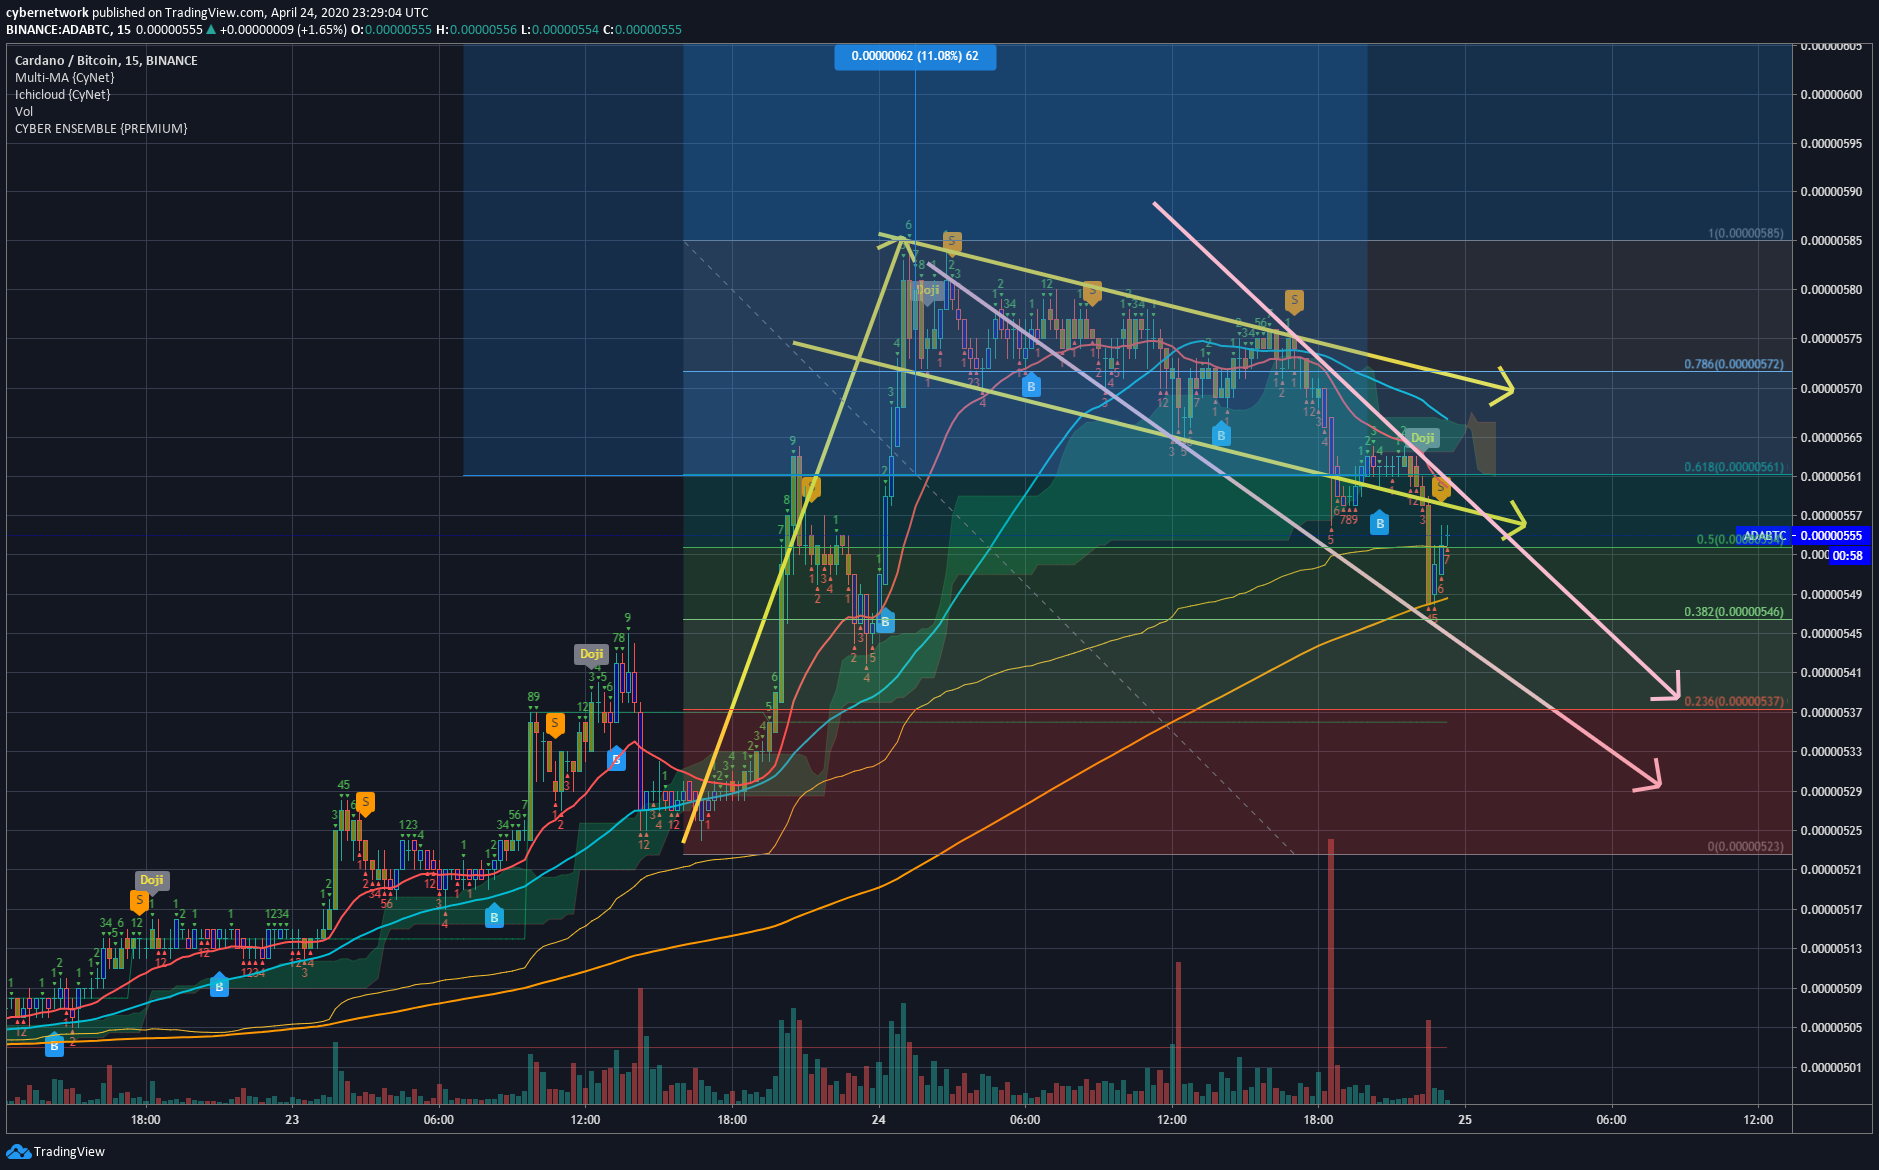
Task: Click the 0.786(0.00000572) Fibonacci level label
Action: click(x=1734, y=365)
